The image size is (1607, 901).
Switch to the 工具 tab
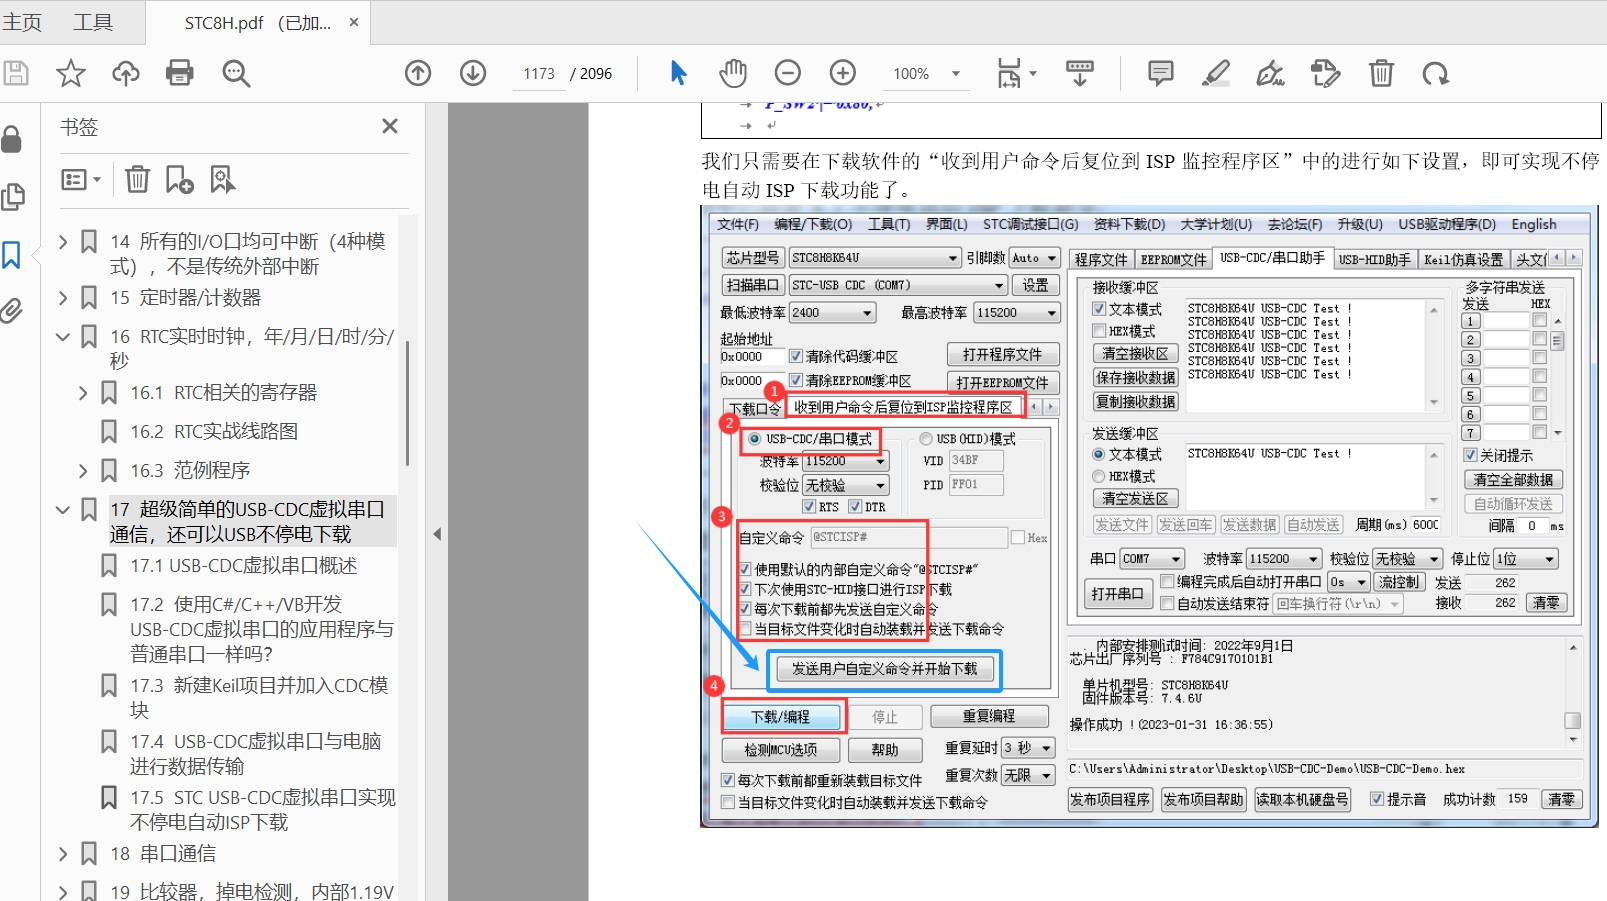click(x=93, y=22)
